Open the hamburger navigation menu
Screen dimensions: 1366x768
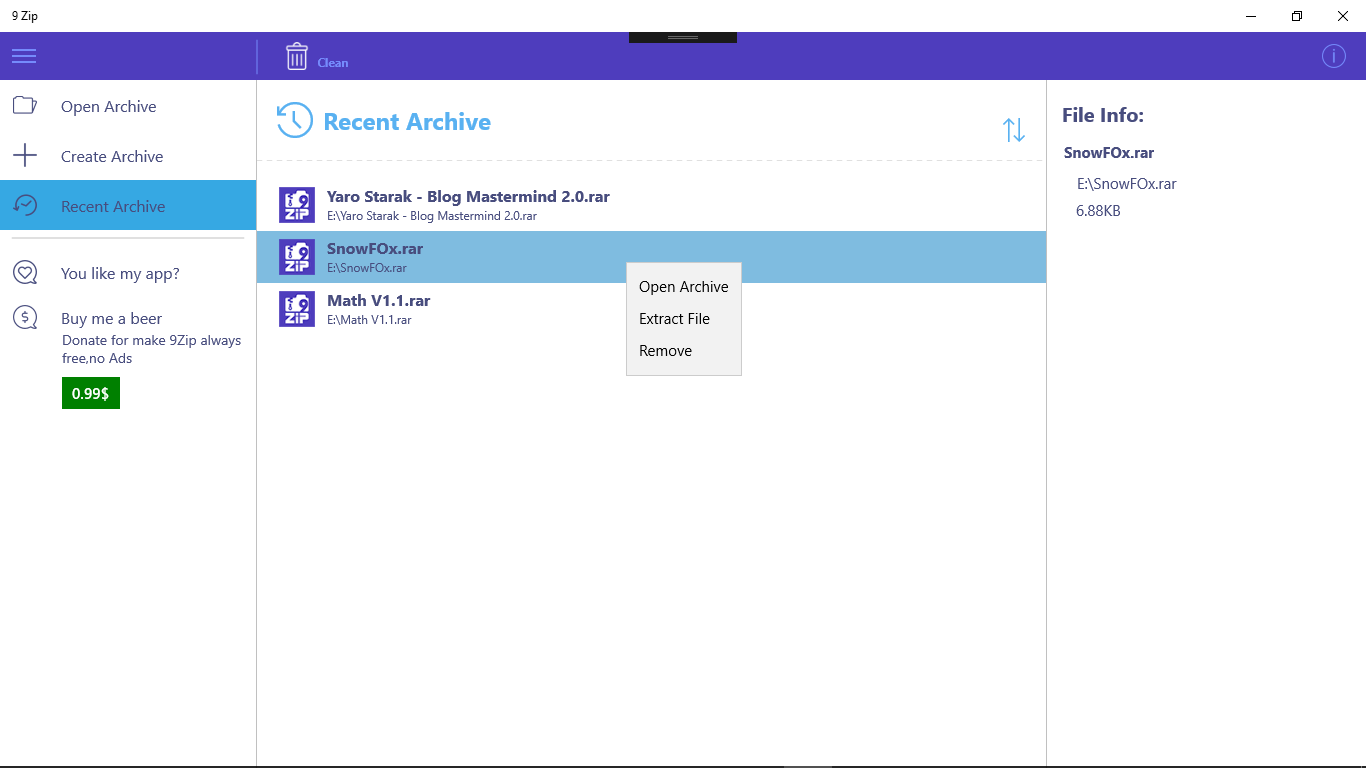point(24,56)
